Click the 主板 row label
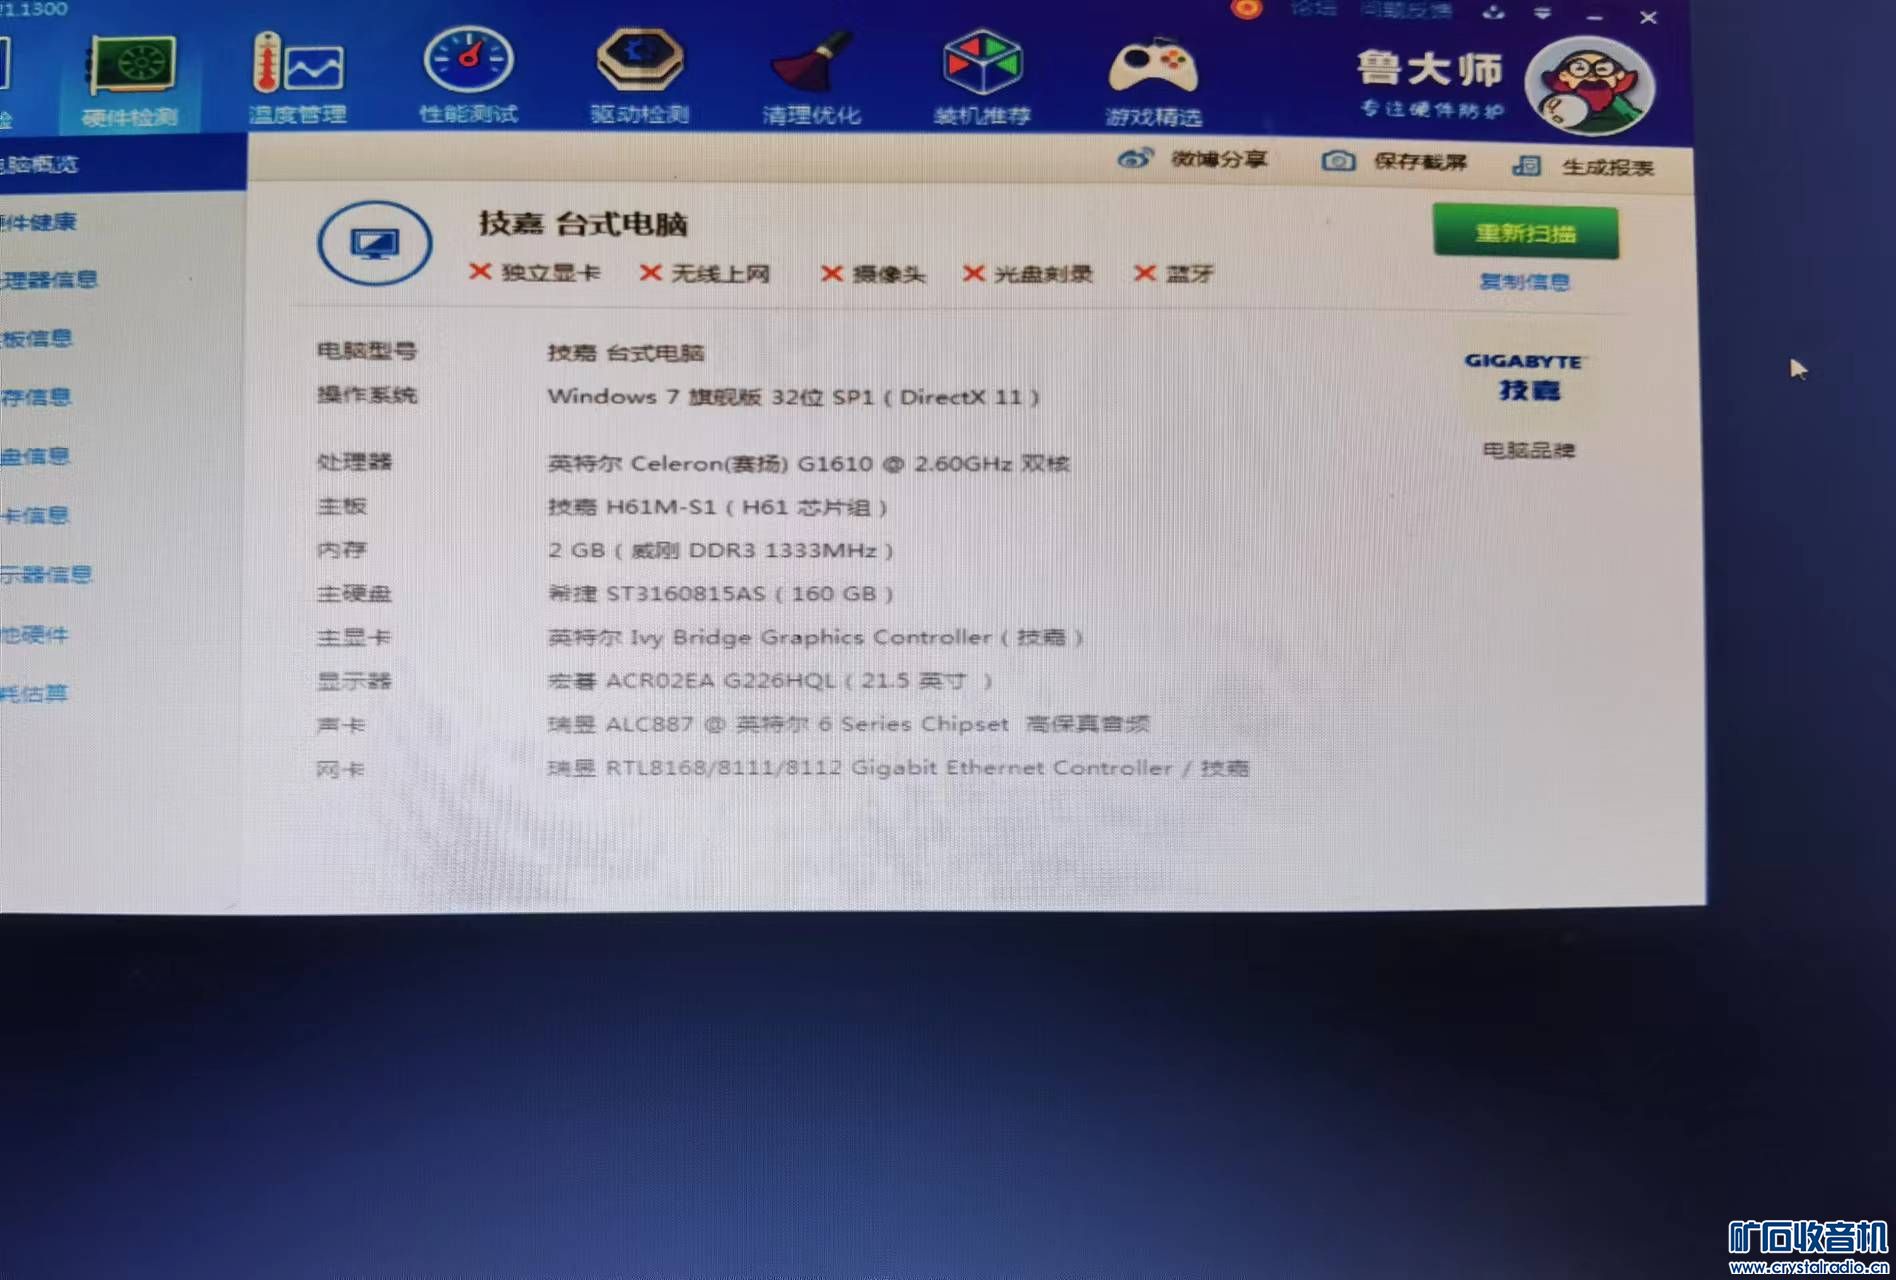 coord(342,506)
